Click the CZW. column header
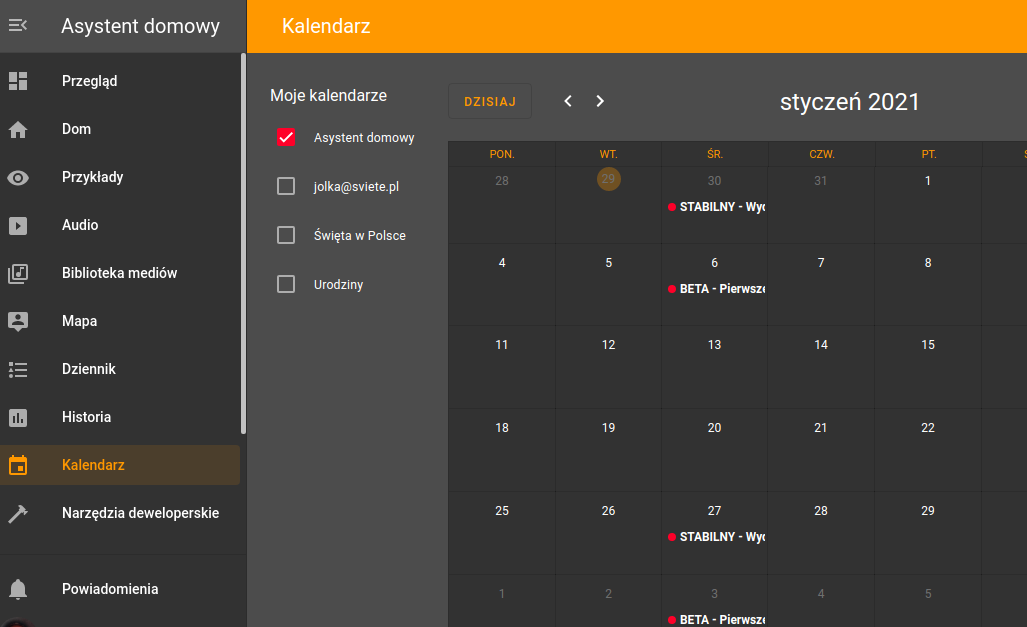Image resolution: width=1027 pixels, height=627 pixels. [821, 155]
